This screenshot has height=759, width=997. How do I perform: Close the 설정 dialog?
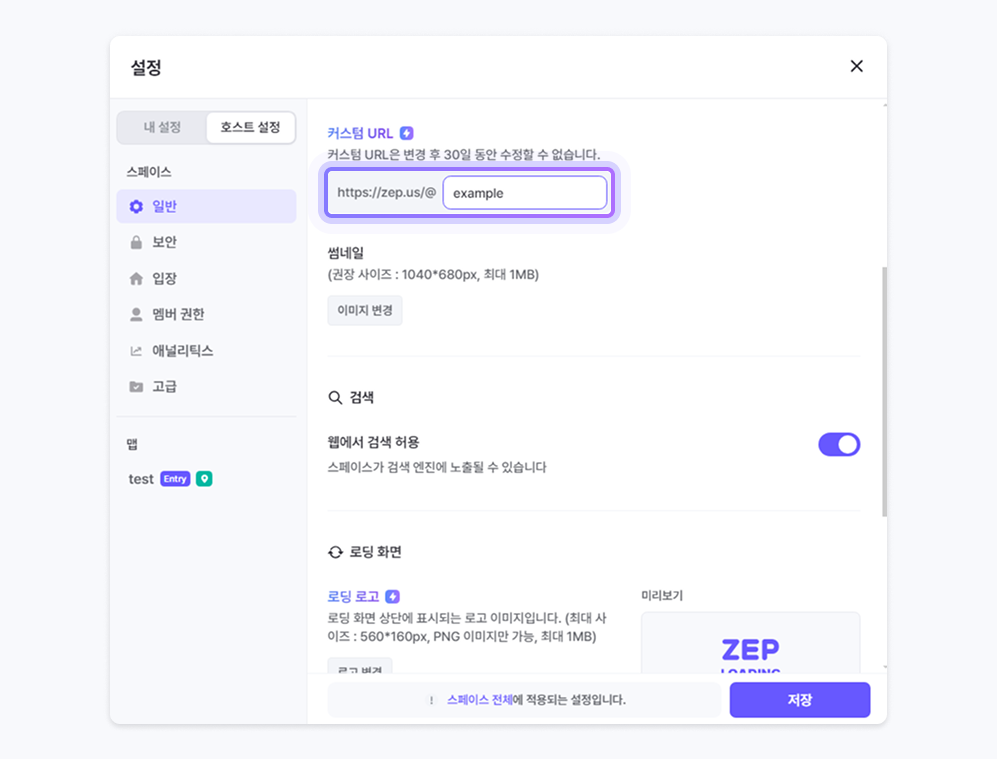click(x=856, y=66)
